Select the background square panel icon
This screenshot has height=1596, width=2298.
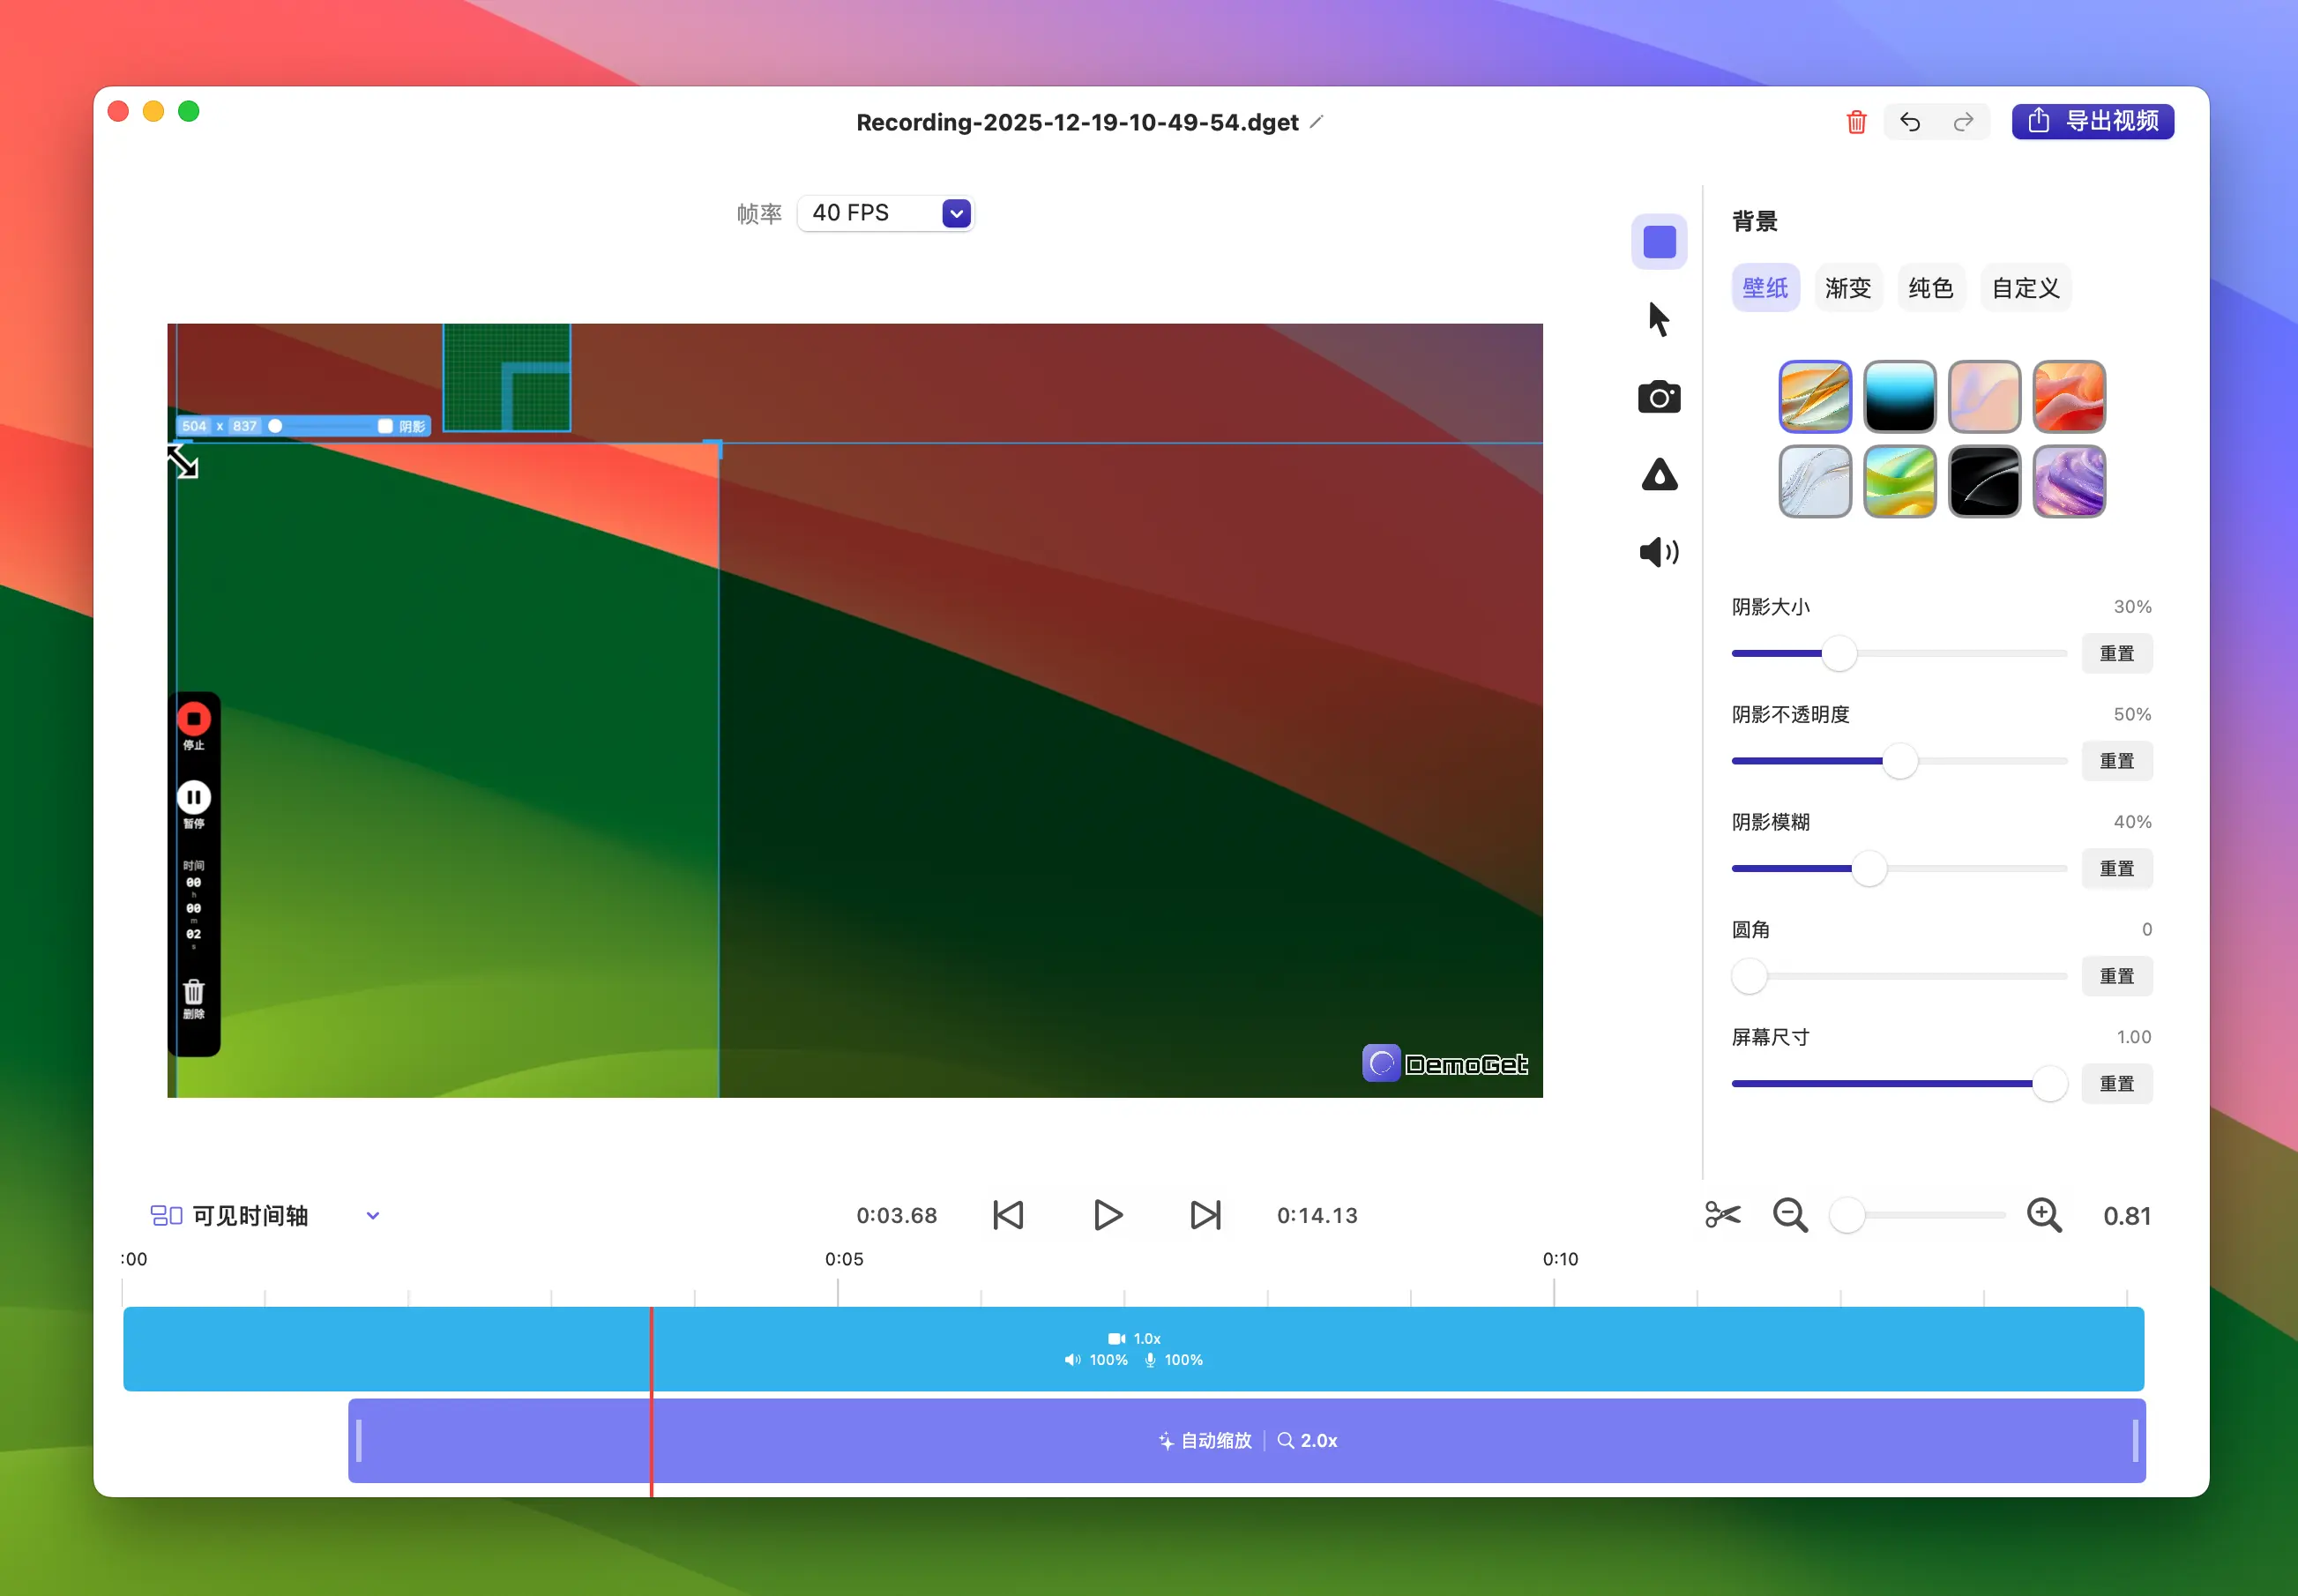[x=1658, y=241]
